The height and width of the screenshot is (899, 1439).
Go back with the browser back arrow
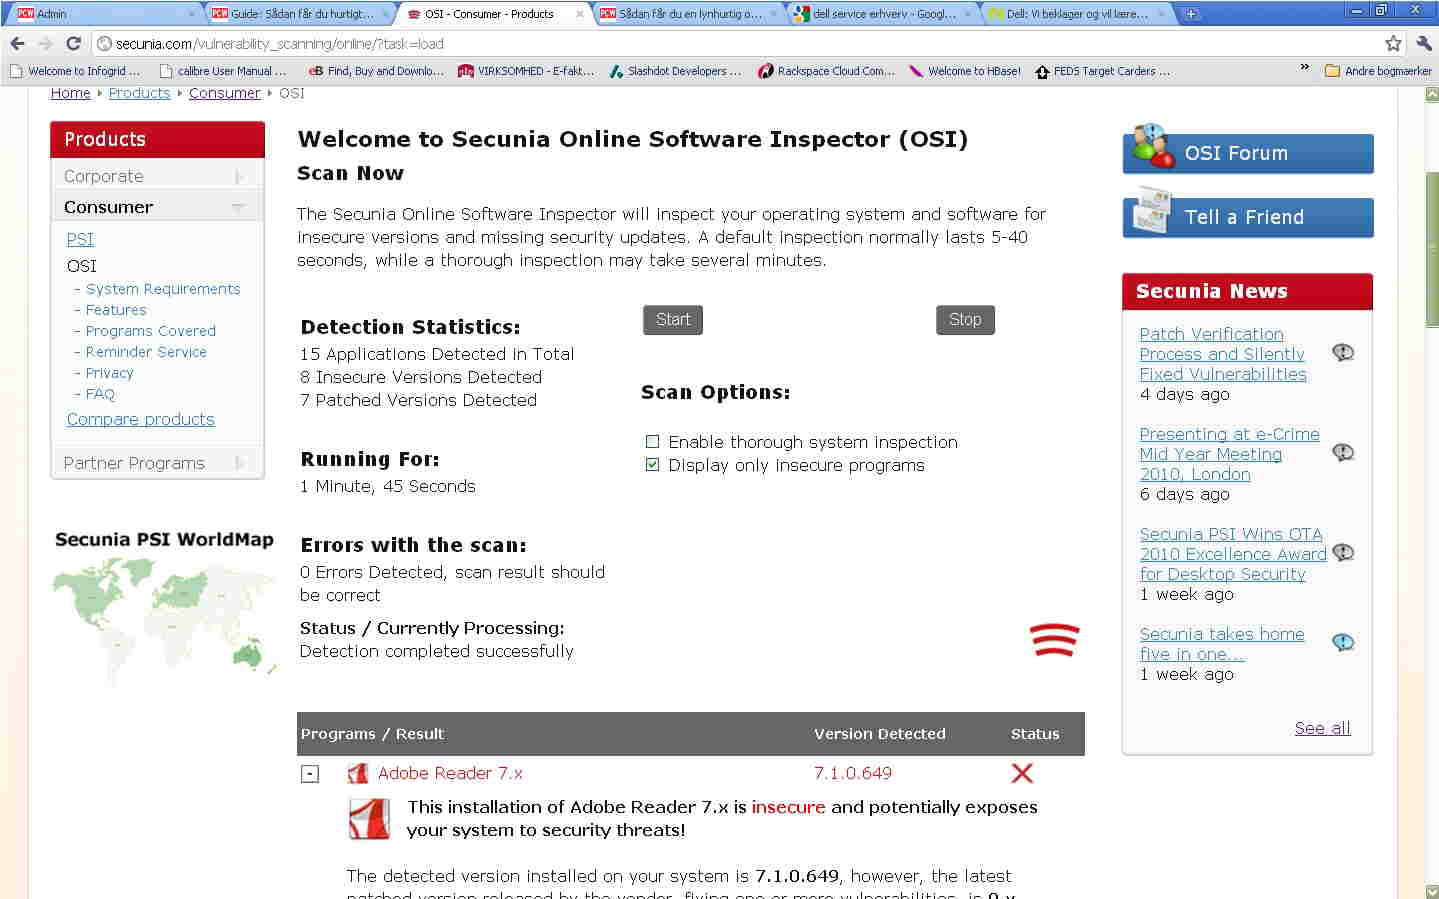click(x=18, y=43)
